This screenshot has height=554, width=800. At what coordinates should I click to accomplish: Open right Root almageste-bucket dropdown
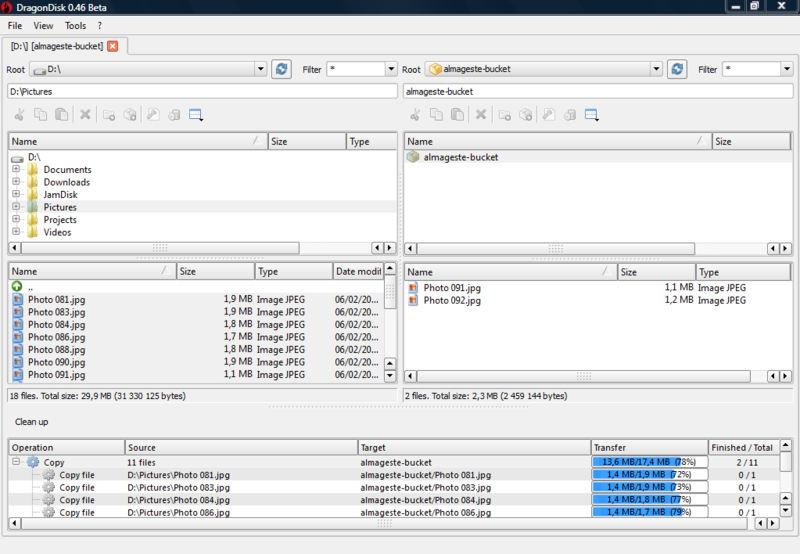(657, 69)
